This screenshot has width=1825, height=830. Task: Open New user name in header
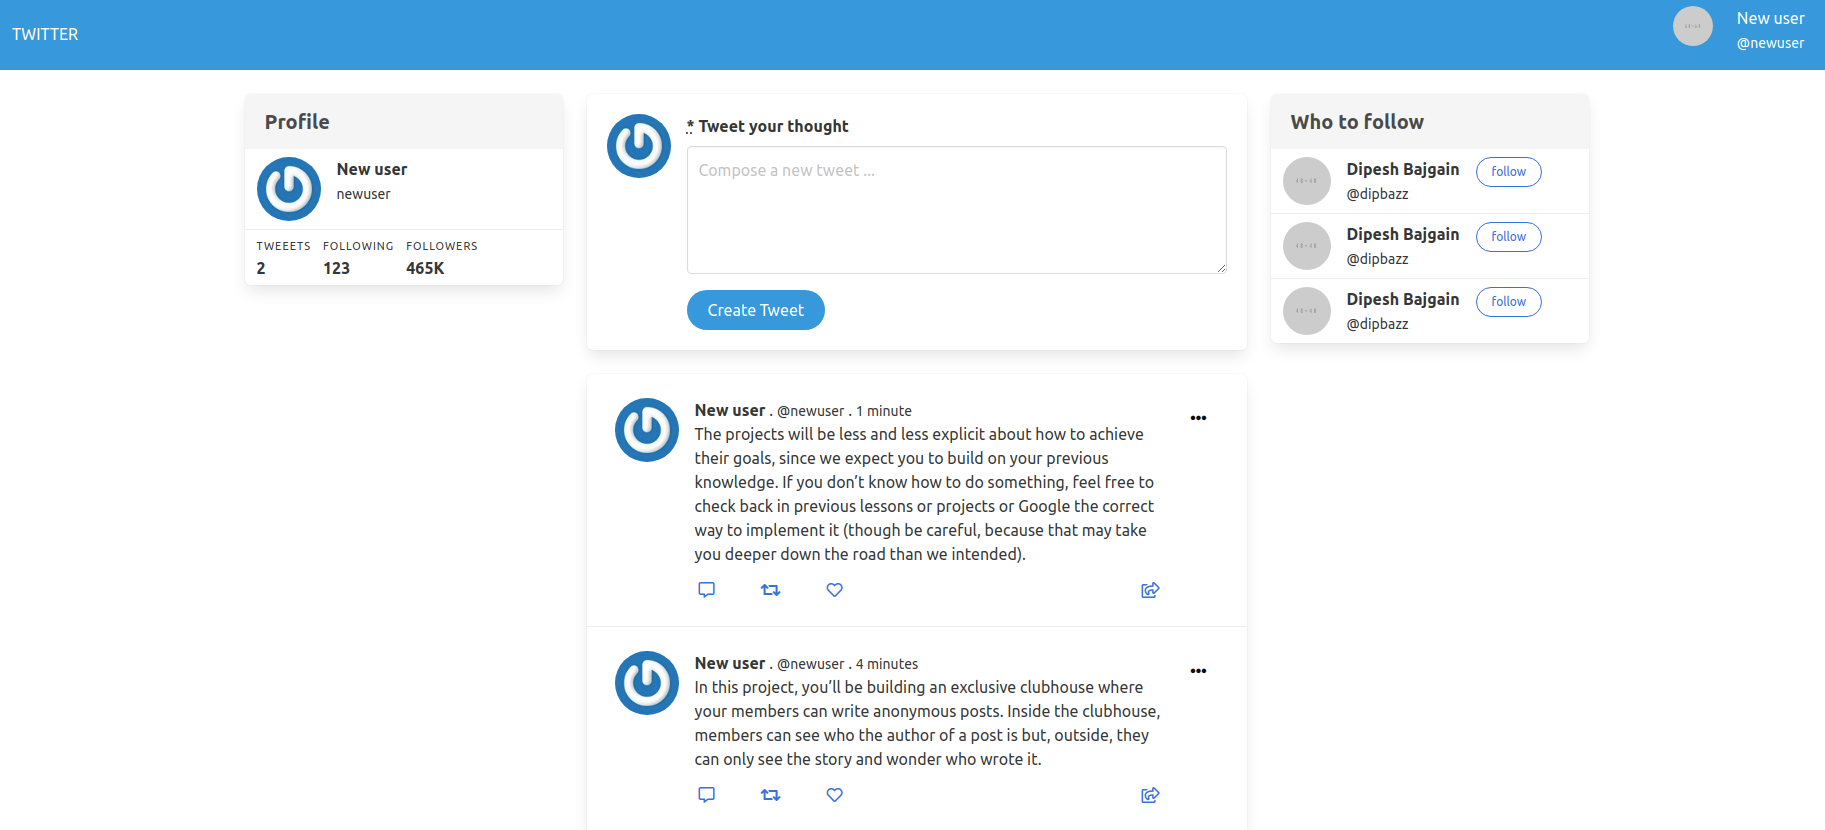click(x=1770, y=18)
